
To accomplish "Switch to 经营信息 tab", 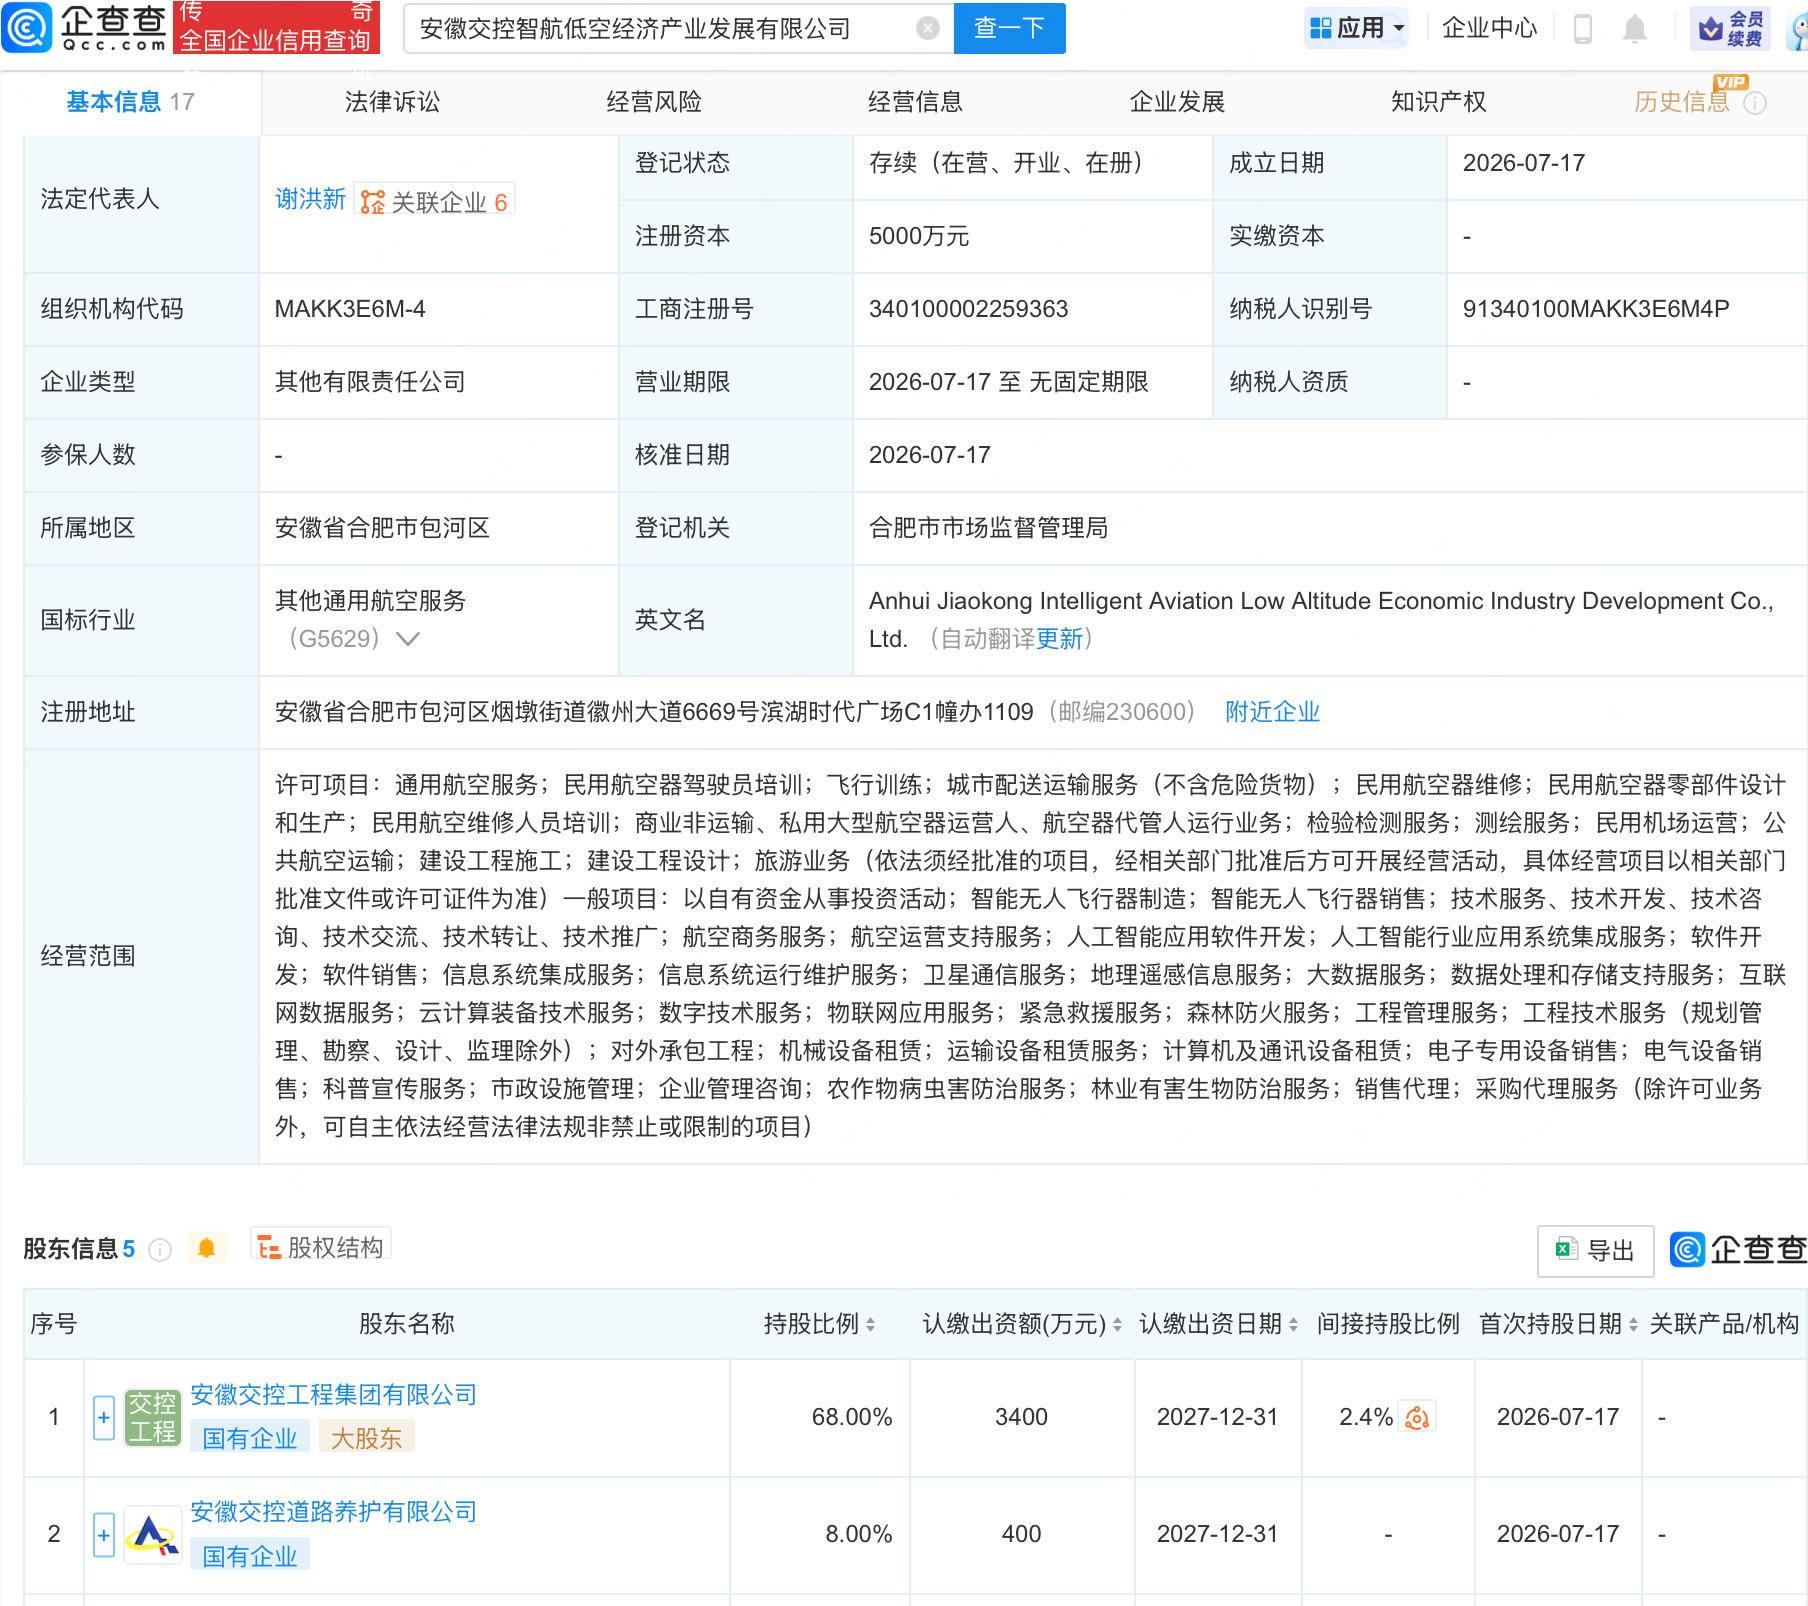I will click(916, 102).
